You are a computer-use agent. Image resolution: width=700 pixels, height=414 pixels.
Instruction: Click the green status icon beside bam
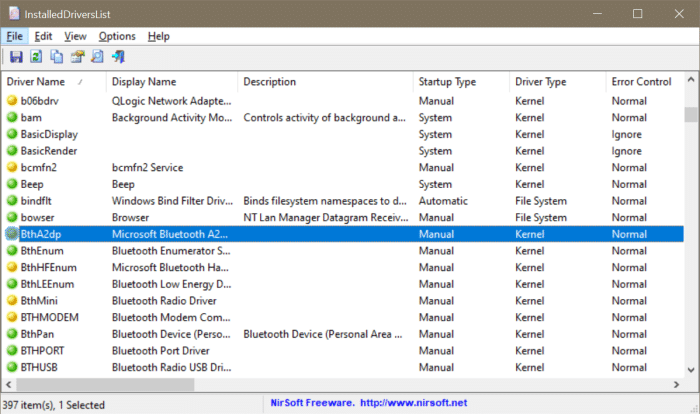[12, 117]
